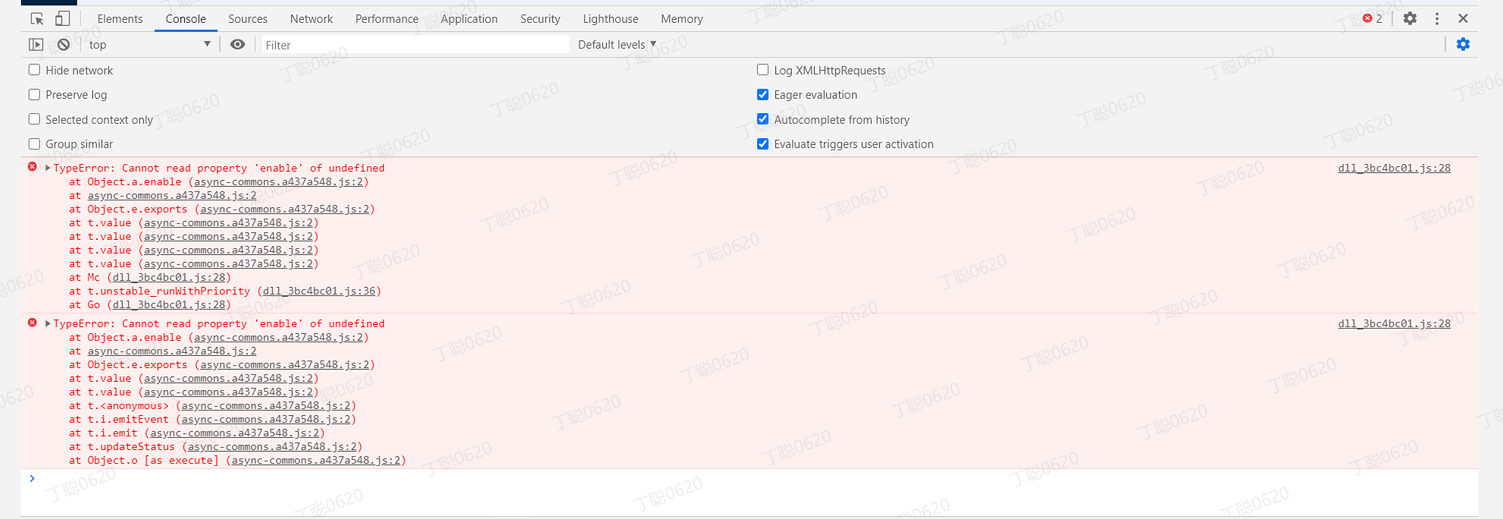Switch to the Memory tab
This screenshot has width=1503, height=519.
[682, 19]
